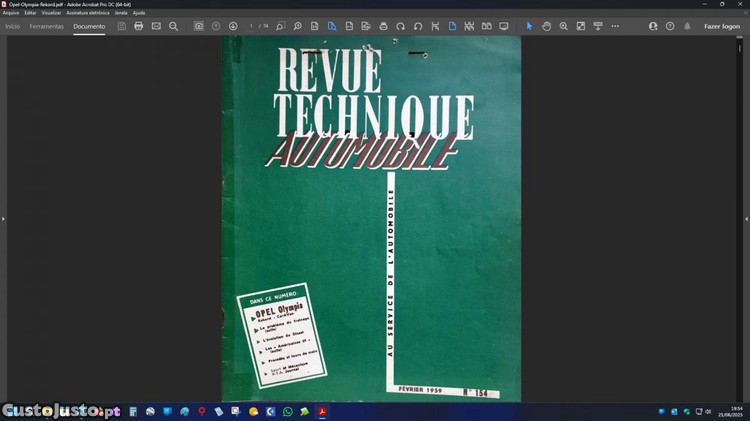
Task: Open the Início tab
Action: click(13, 26)
